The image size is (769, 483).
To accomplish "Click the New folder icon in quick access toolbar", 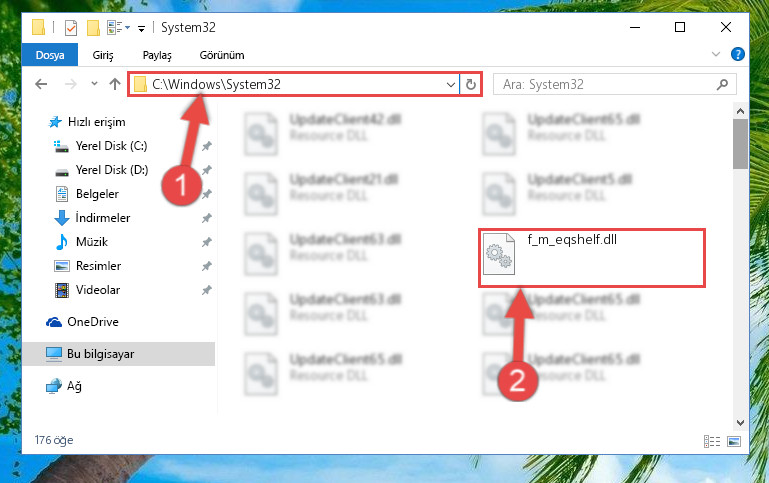I will pyautogui.click(x=93, y=27).
